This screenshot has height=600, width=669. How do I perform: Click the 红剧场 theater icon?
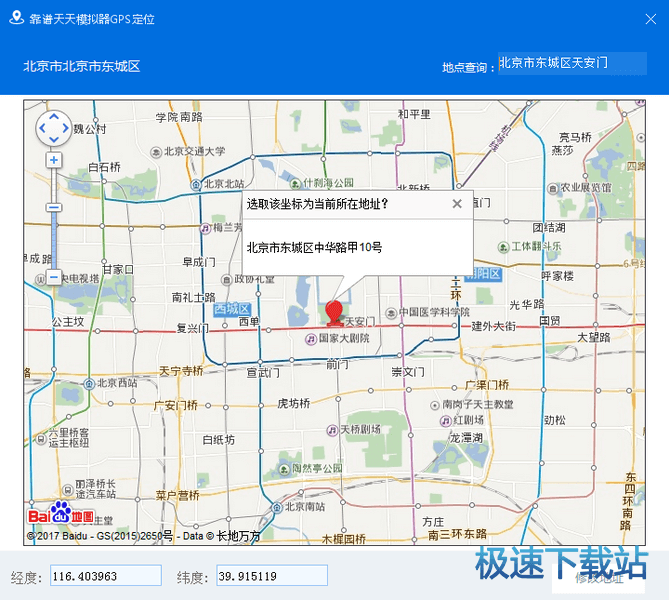tap(445, 421)
